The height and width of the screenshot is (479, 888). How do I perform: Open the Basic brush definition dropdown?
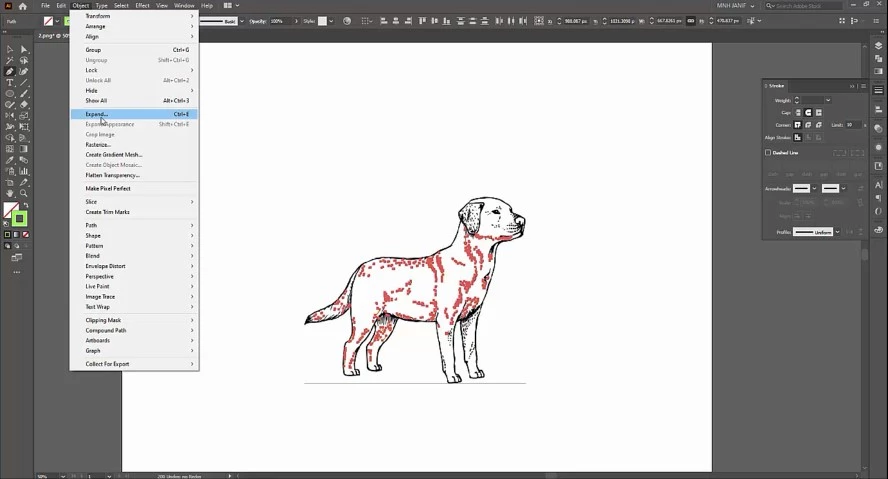pos(242,21)
